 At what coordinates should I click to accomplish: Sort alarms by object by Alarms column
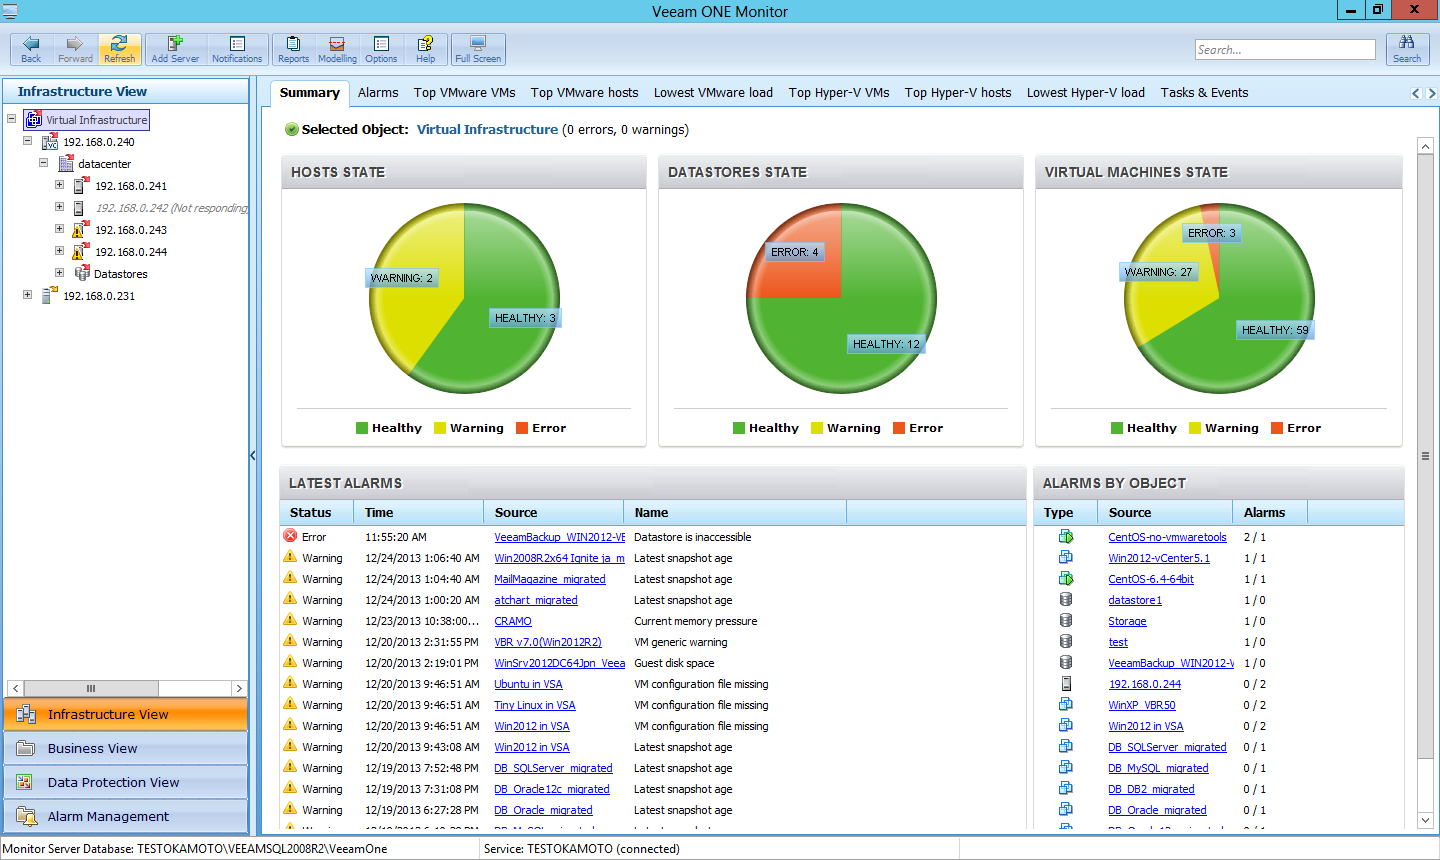tap(1269, 512)
